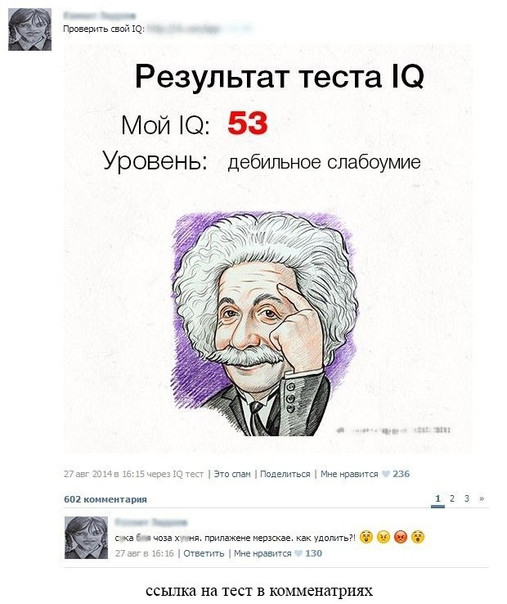Click Мне нравится under the post

(x=349, y=474)
